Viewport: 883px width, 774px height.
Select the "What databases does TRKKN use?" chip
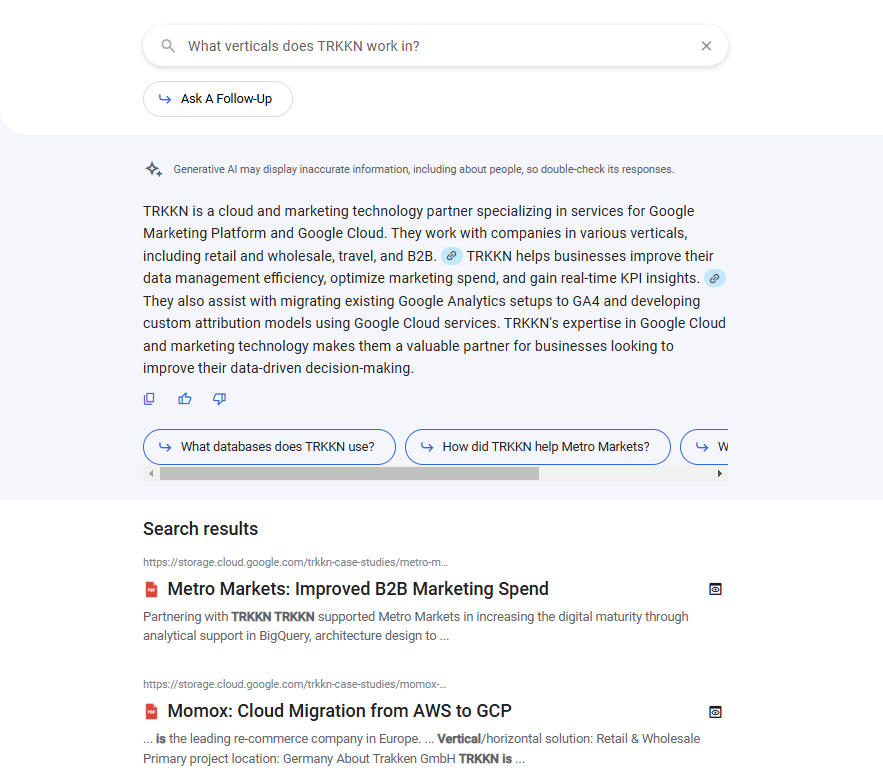point(269,447)
